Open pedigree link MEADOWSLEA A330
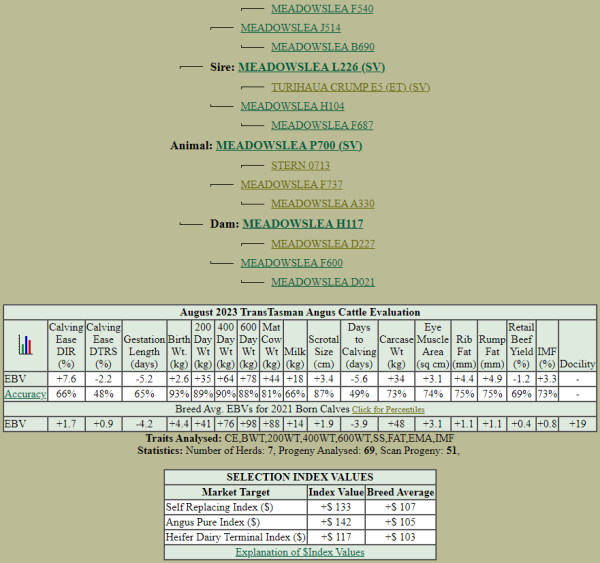 [x=323, y=204]
